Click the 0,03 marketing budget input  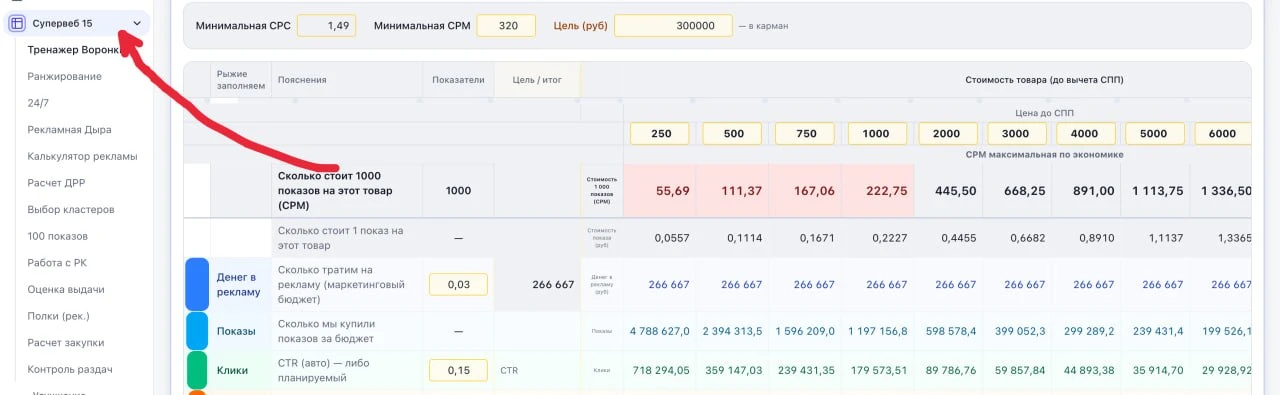coord(458,284)
